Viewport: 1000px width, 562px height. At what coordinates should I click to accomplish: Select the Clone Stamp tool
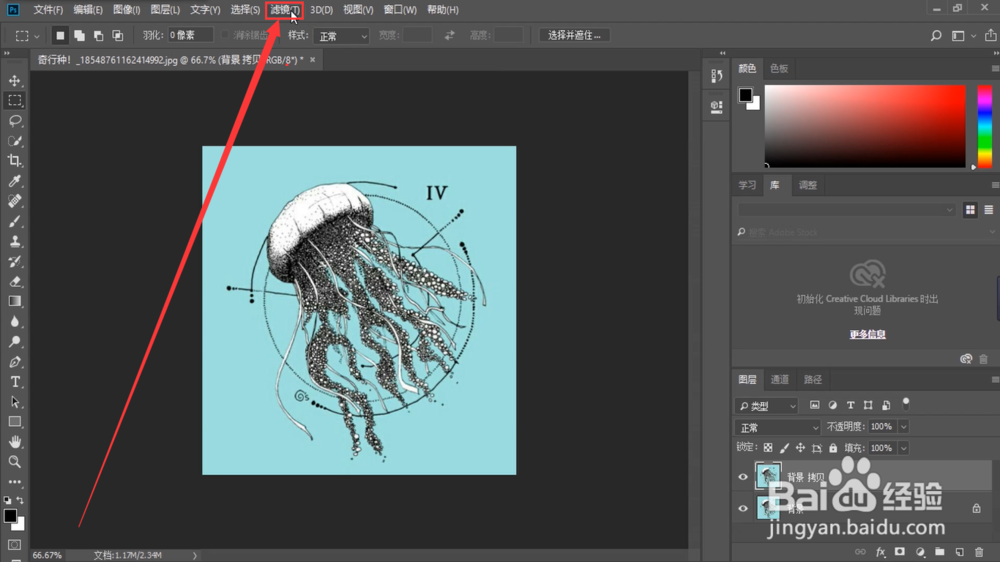(x=15, y=241)
